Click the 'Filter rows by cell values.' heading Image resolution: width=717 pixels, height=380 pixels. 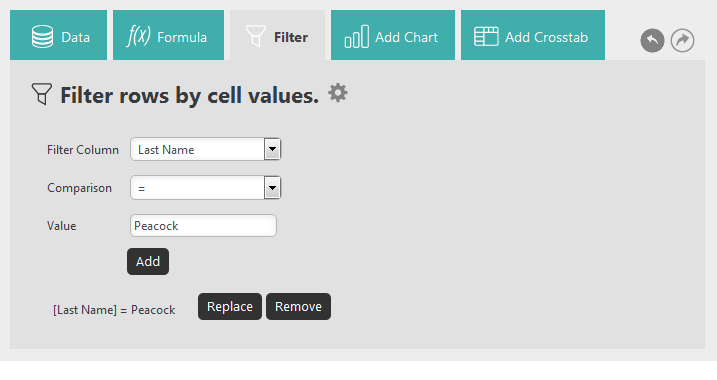(x=189, y=96)
